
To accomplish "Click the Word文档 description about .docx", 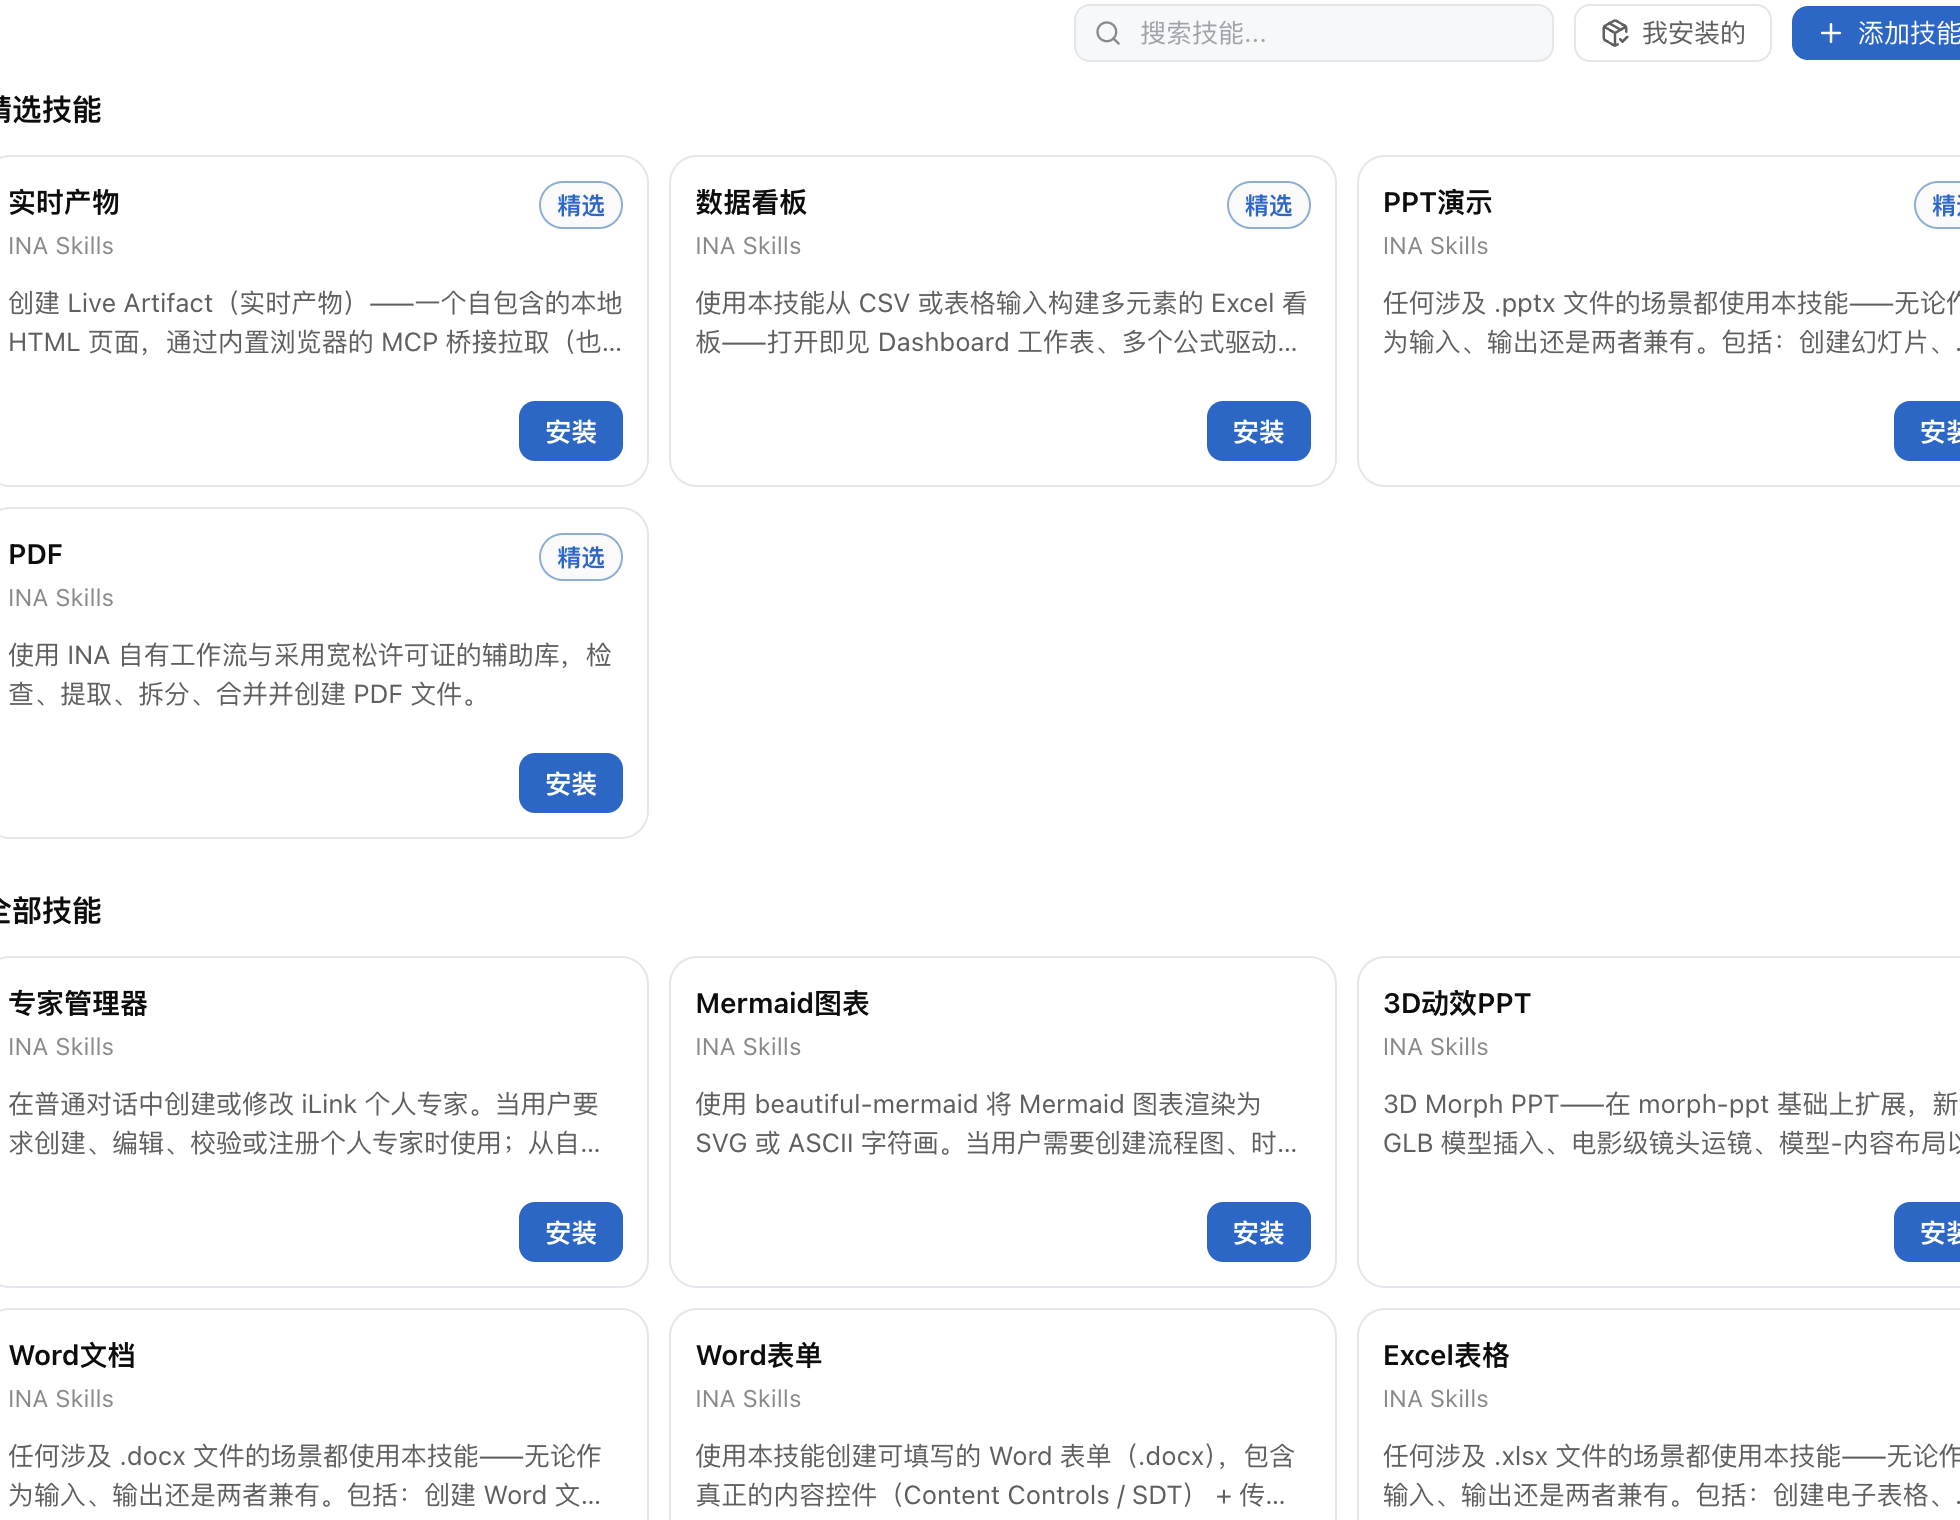I will 305,1475.
